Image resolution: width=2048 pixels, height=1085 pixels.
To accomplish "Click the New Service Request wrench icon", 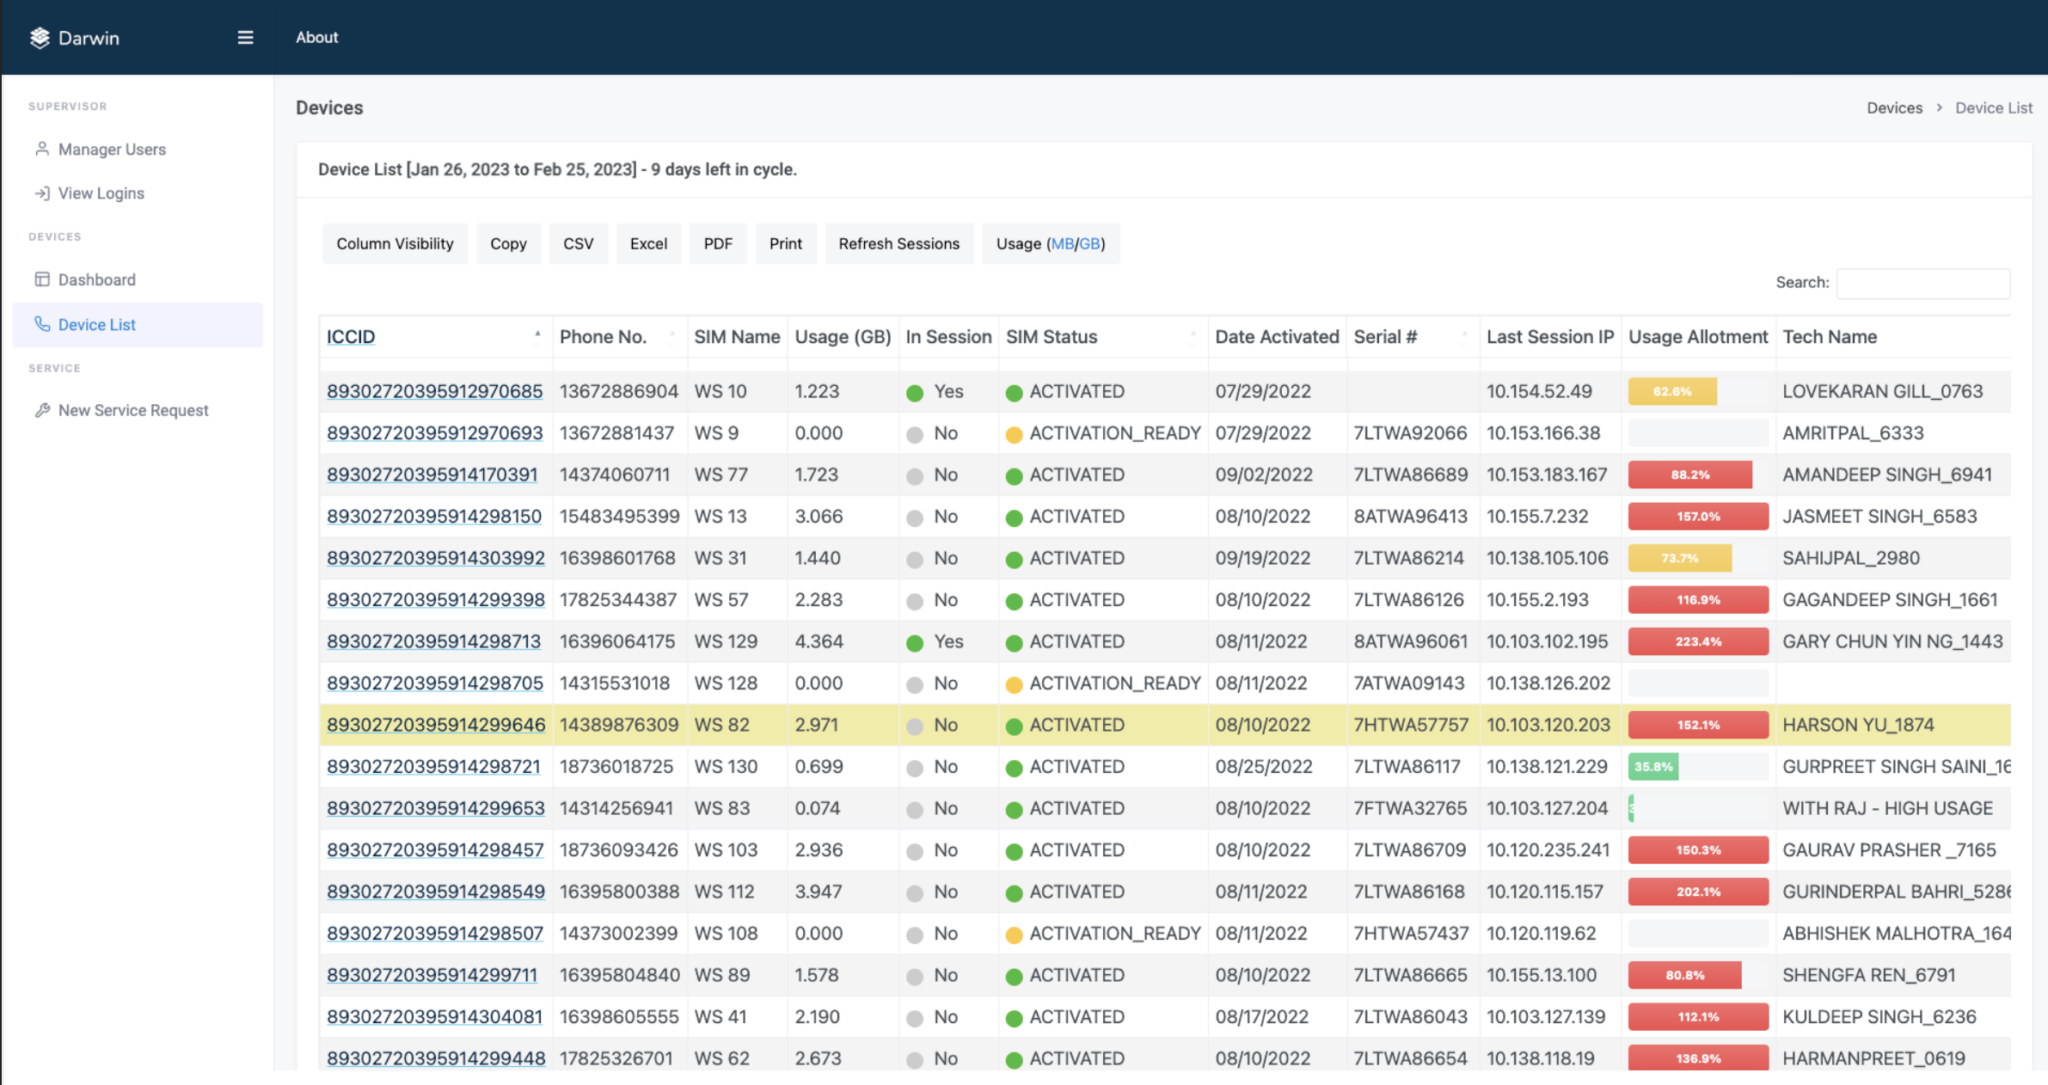I will point(42,410).
